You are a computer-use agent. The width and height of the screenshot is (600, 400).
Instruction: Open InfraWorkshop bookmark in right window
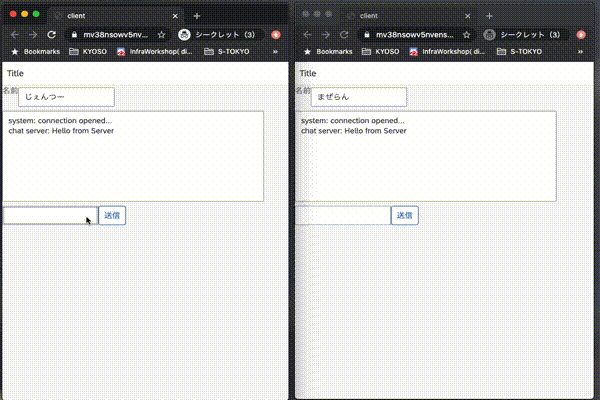(447, 52)
